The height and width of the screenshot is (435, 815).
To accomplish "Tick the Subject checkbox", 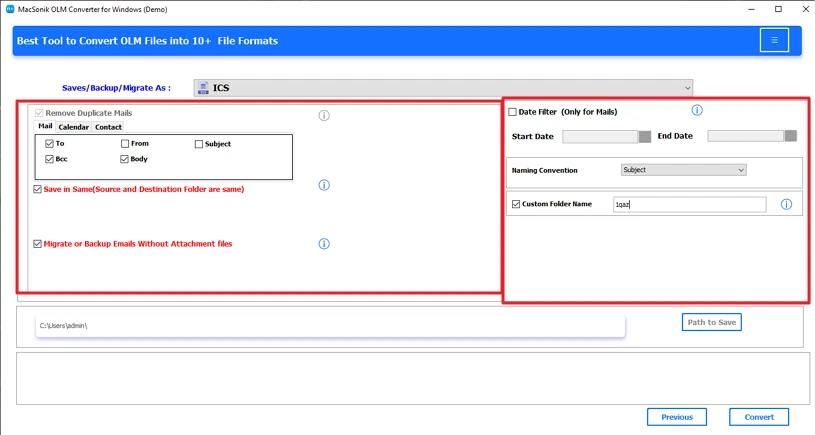I will point(199,144).
